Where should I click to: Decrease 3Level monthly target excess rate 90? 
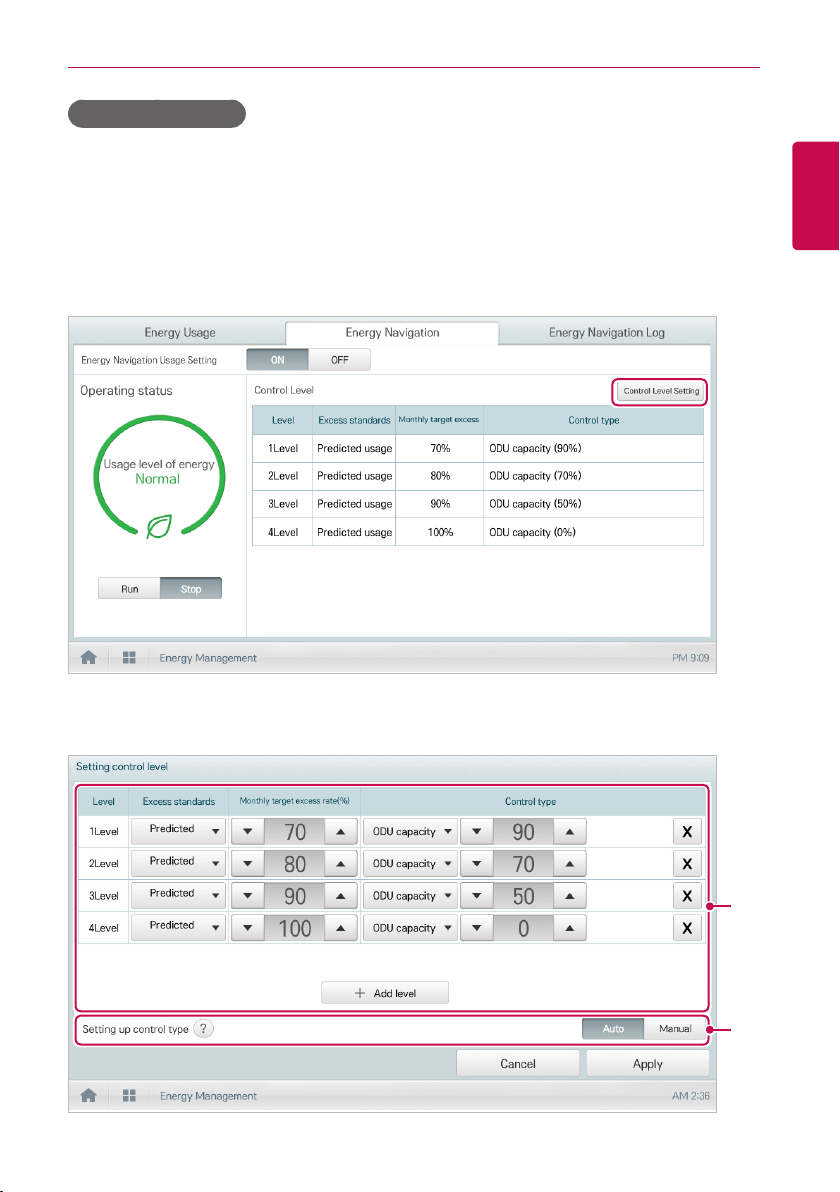tap(248, 896)
